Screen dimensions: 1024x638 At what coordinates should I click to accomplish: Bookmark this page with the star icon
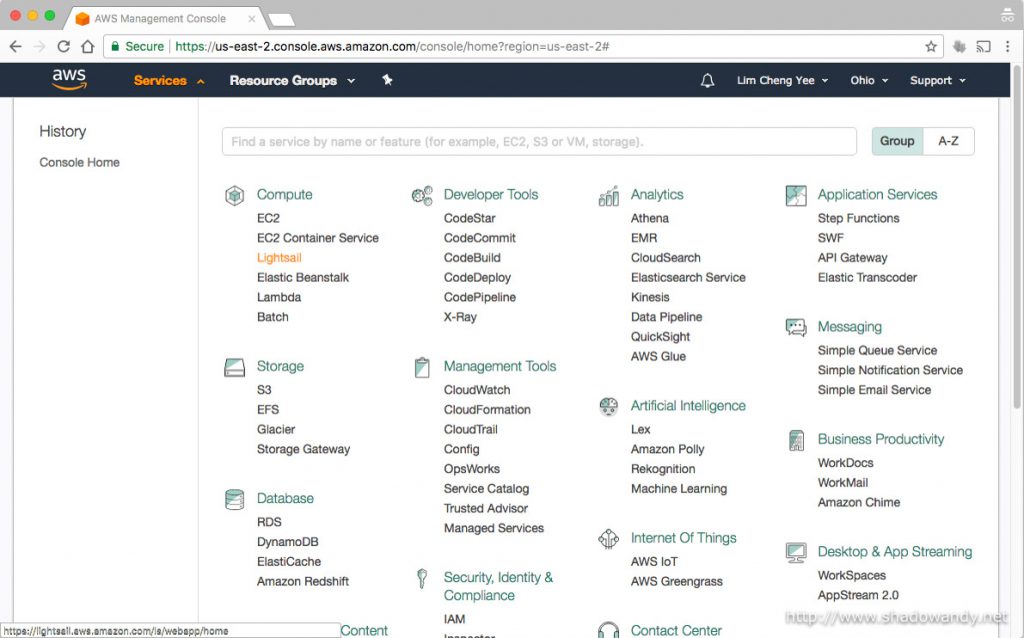tap(931, 46)
